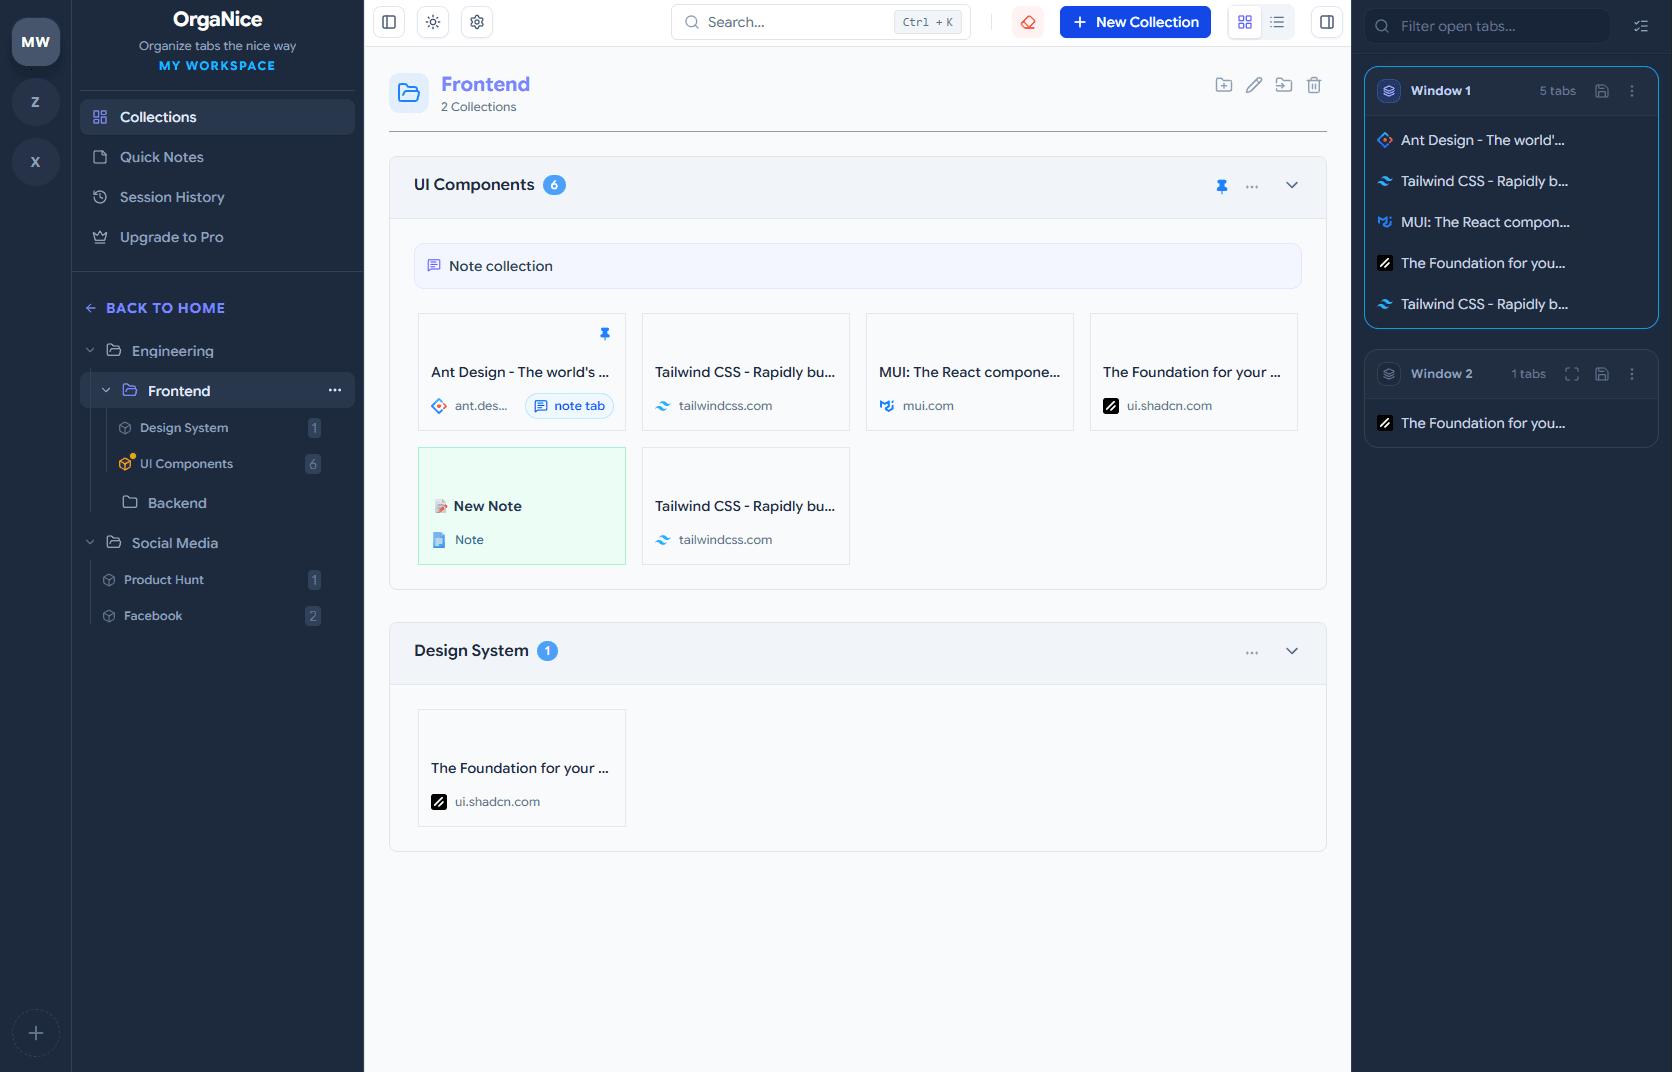Image resolution: width=1672 pixels, height=1072 pixels.
Task: Delete Frontend folder using the trash icon
Action: (x=1314, y=85)
